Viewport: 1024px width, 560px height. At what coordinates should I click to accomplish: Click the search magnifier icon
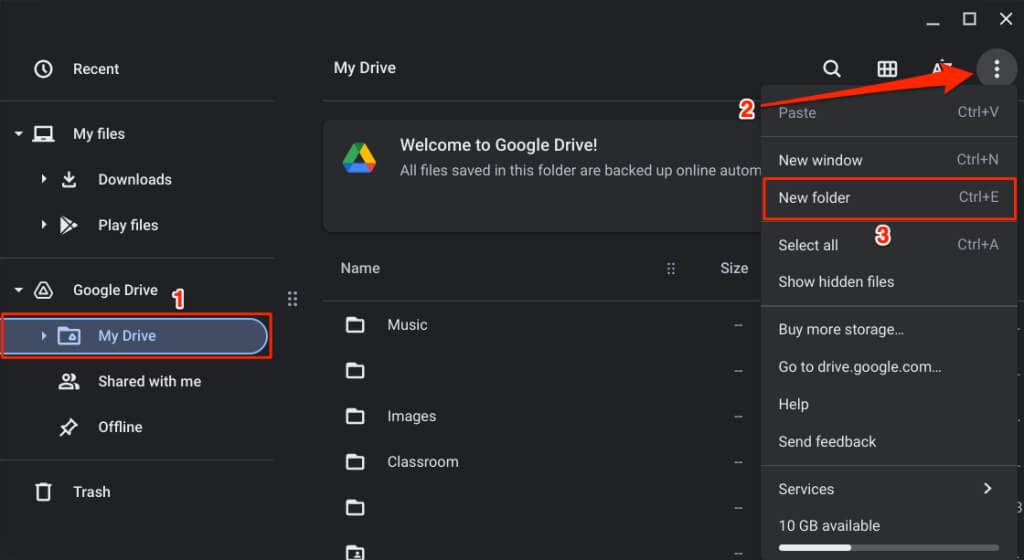(x=832, y=69)
